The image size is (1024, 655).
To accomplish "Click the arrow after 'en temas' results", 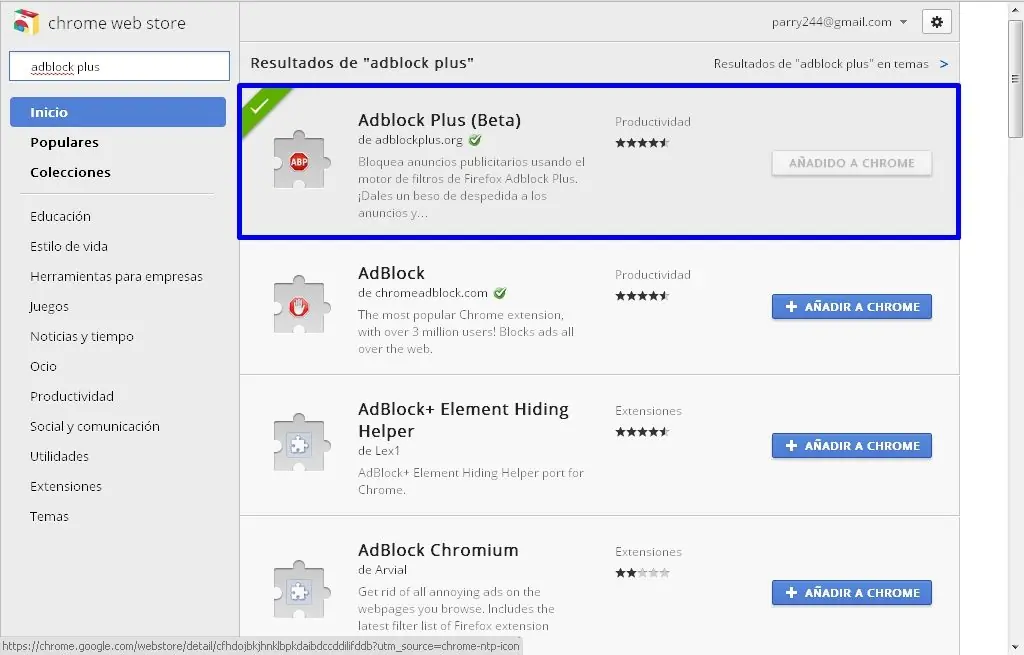I will click(x=944, y=64).
